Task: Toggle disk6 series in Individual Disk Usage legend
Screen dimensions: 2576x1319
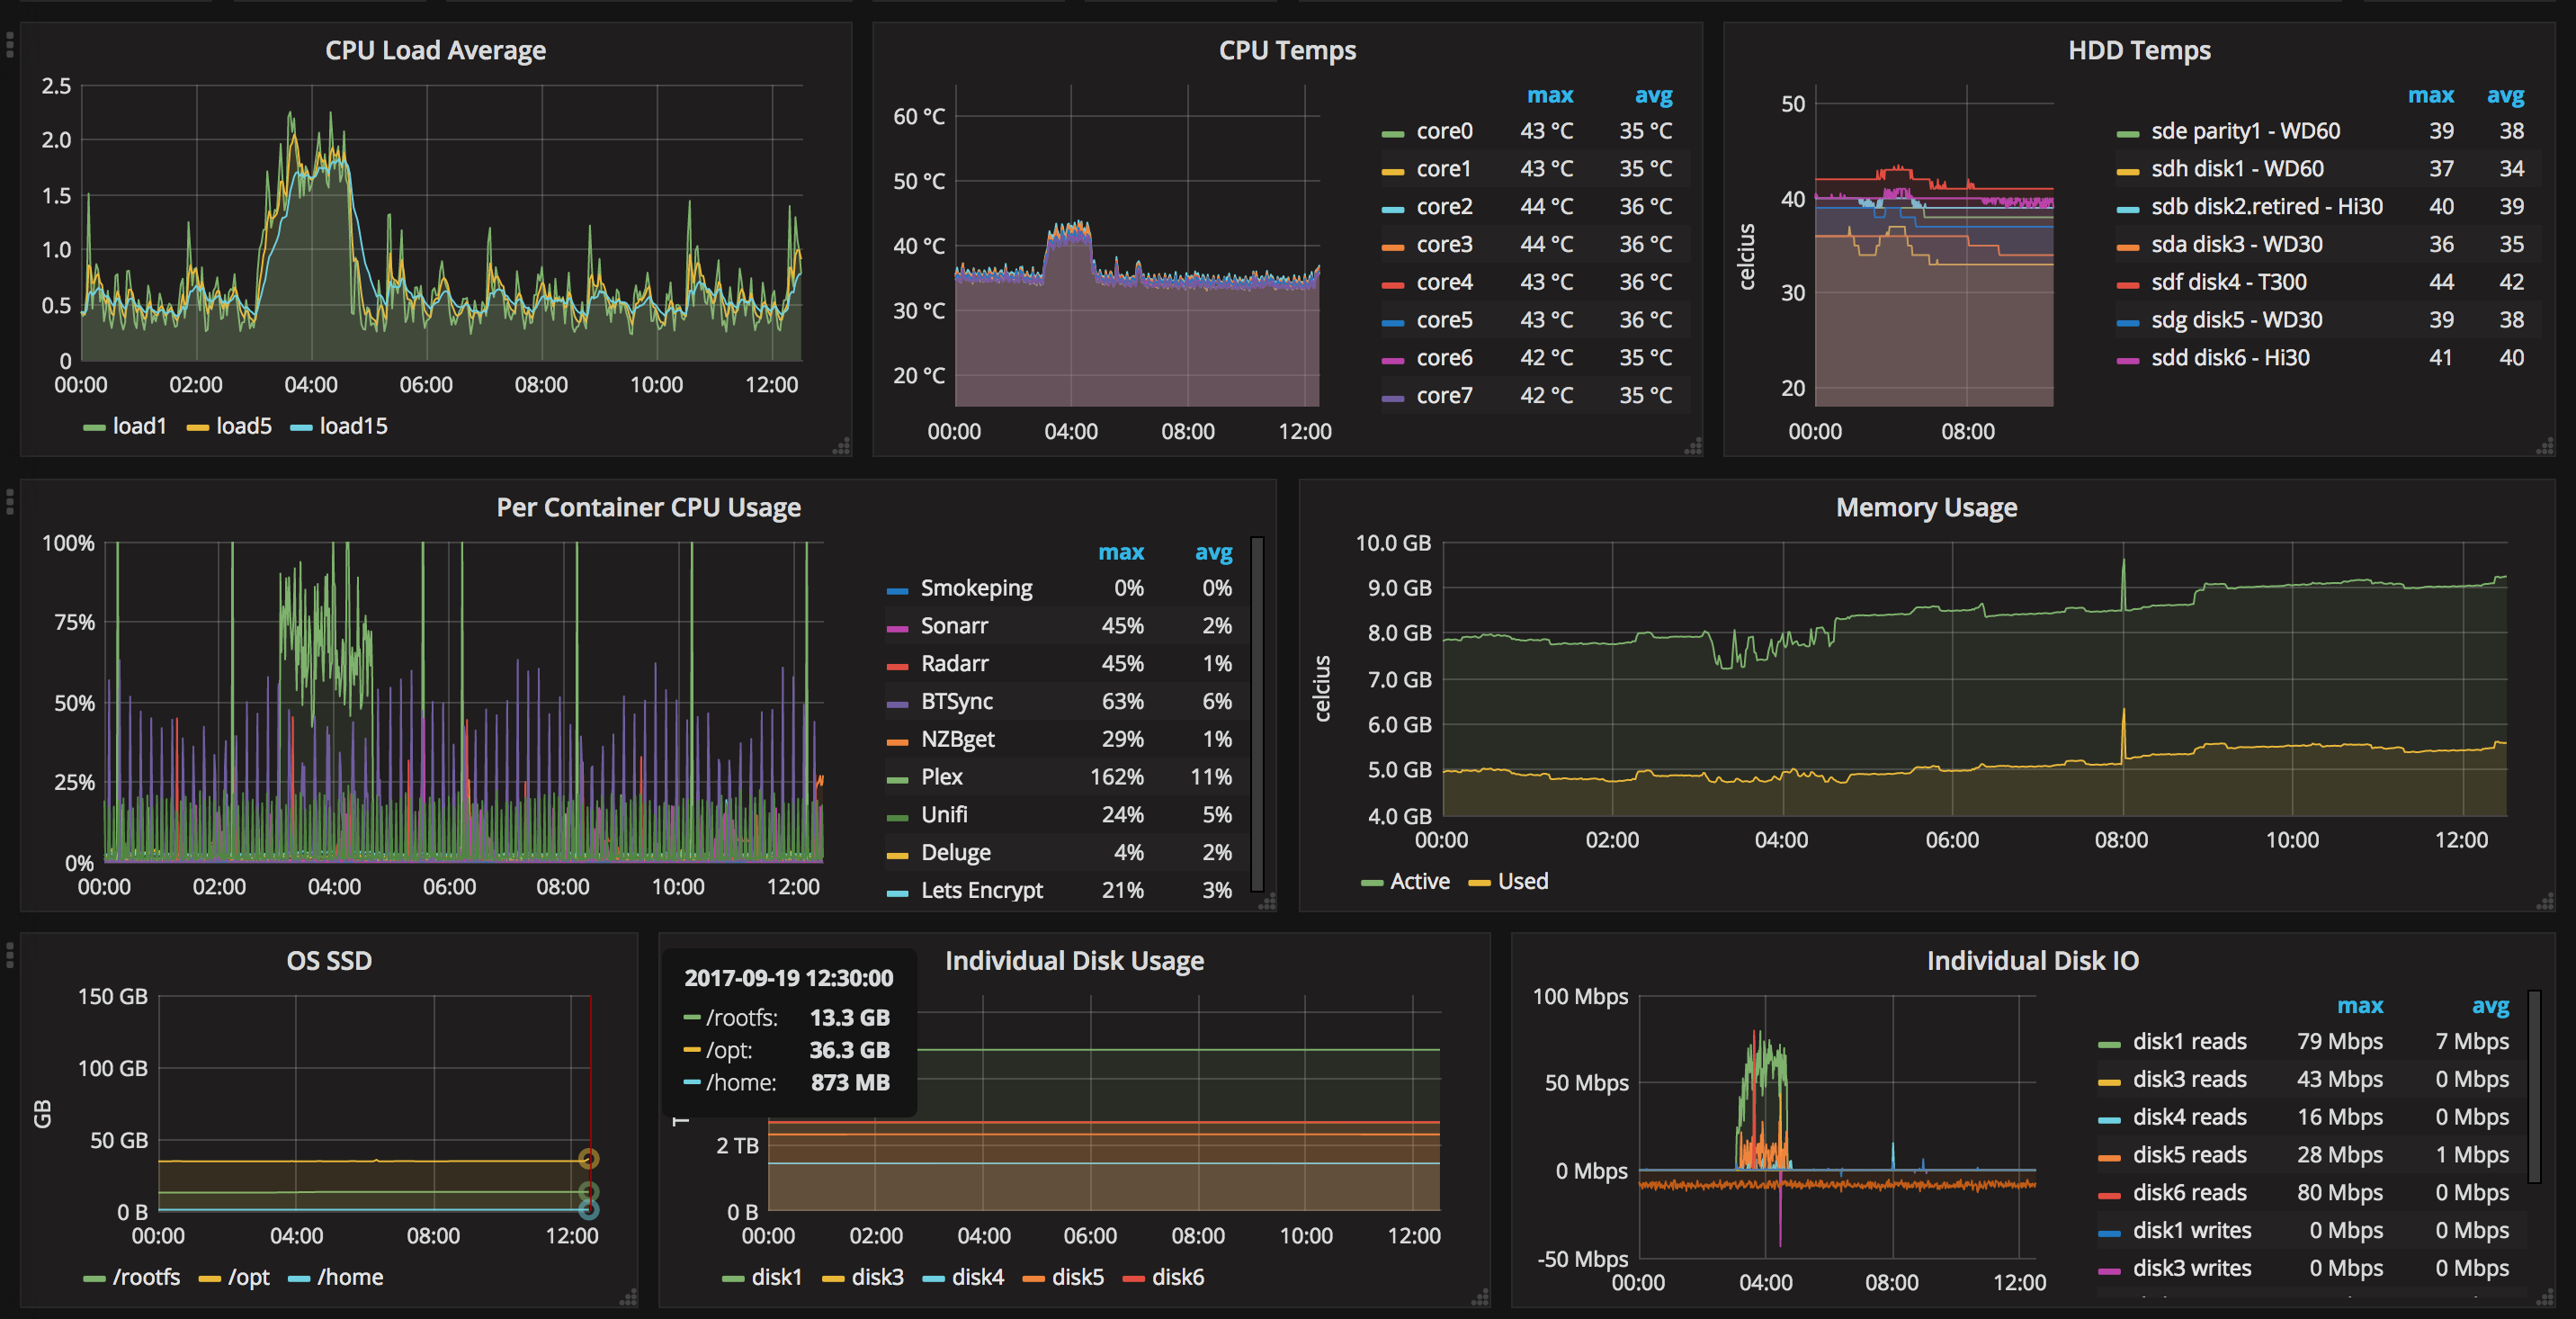Action: (x=1177, y=1277)
